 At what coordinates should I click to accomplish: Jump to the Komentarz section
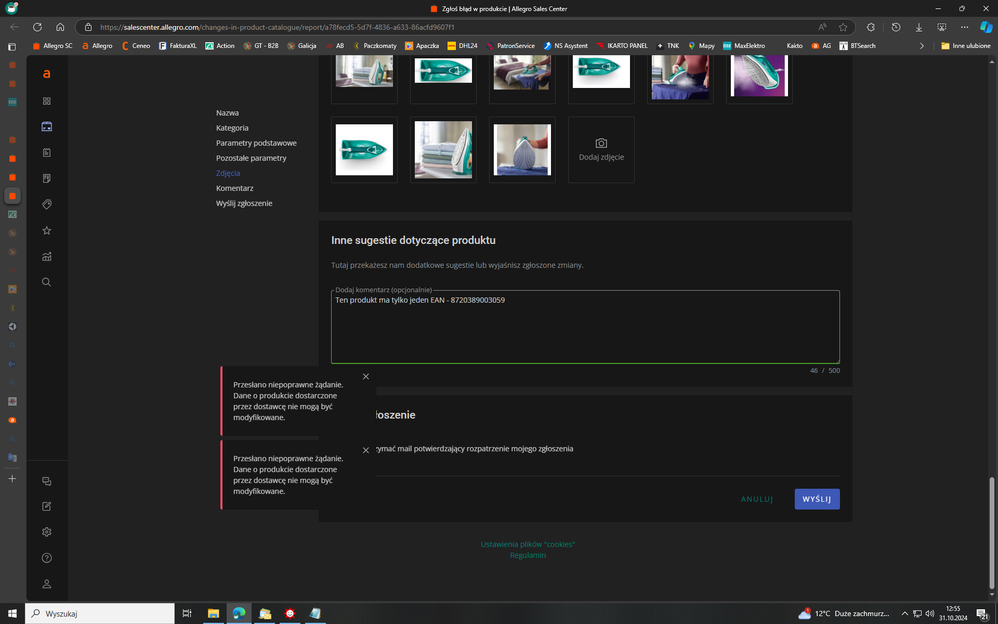click(234, 188)
